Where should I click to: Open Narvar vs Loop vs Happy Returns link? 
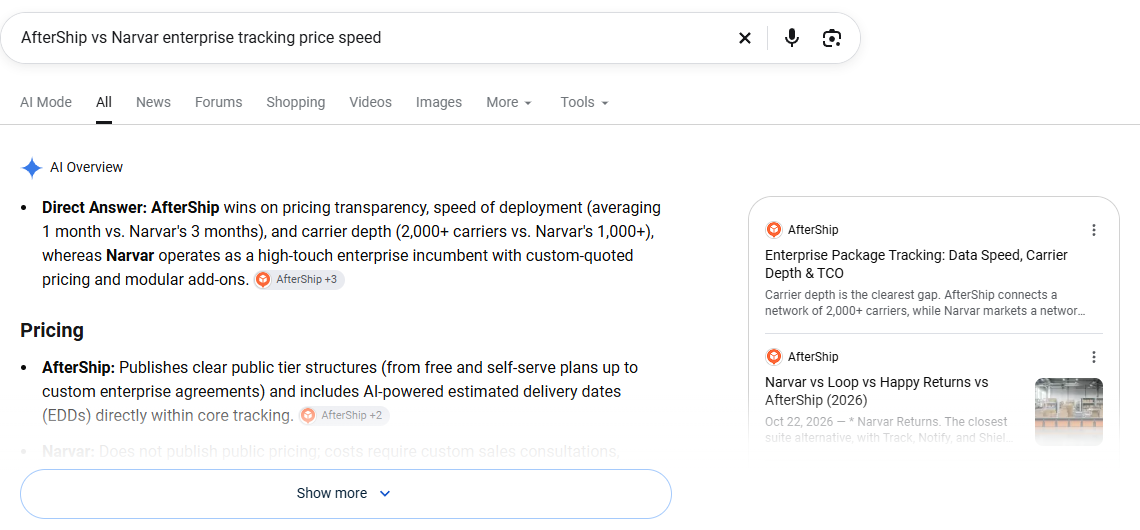877,391
